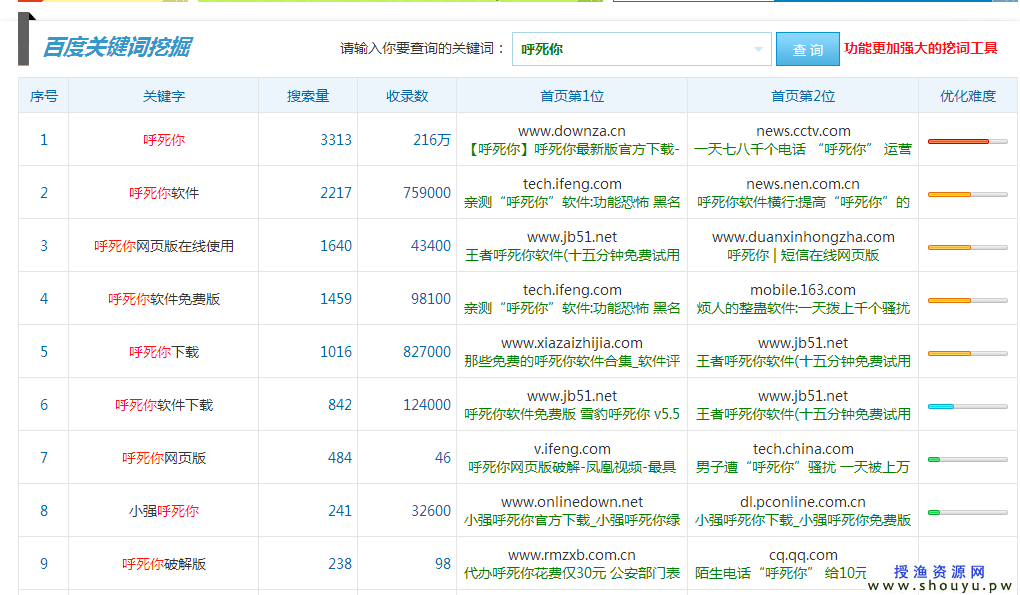This screenshot has height=595, width=1020.
Task: Click the search volume value 2217
Action: coord(336,193)
